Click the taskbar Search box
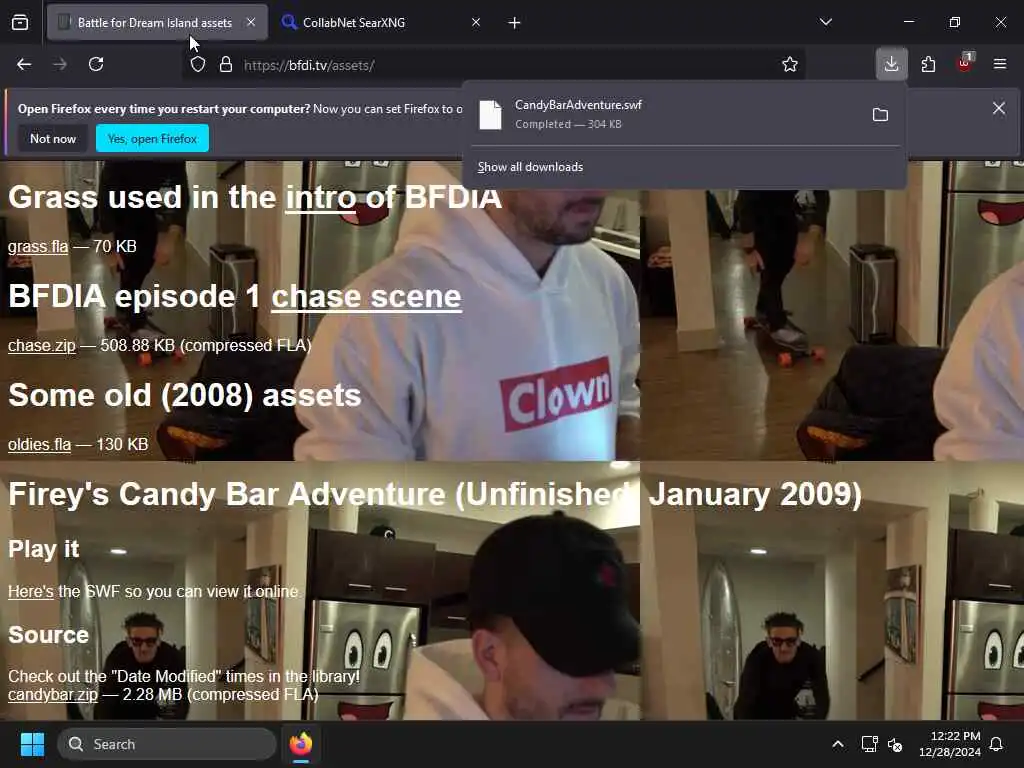The width and height of the screenshot is (1024, 768). 167,744
